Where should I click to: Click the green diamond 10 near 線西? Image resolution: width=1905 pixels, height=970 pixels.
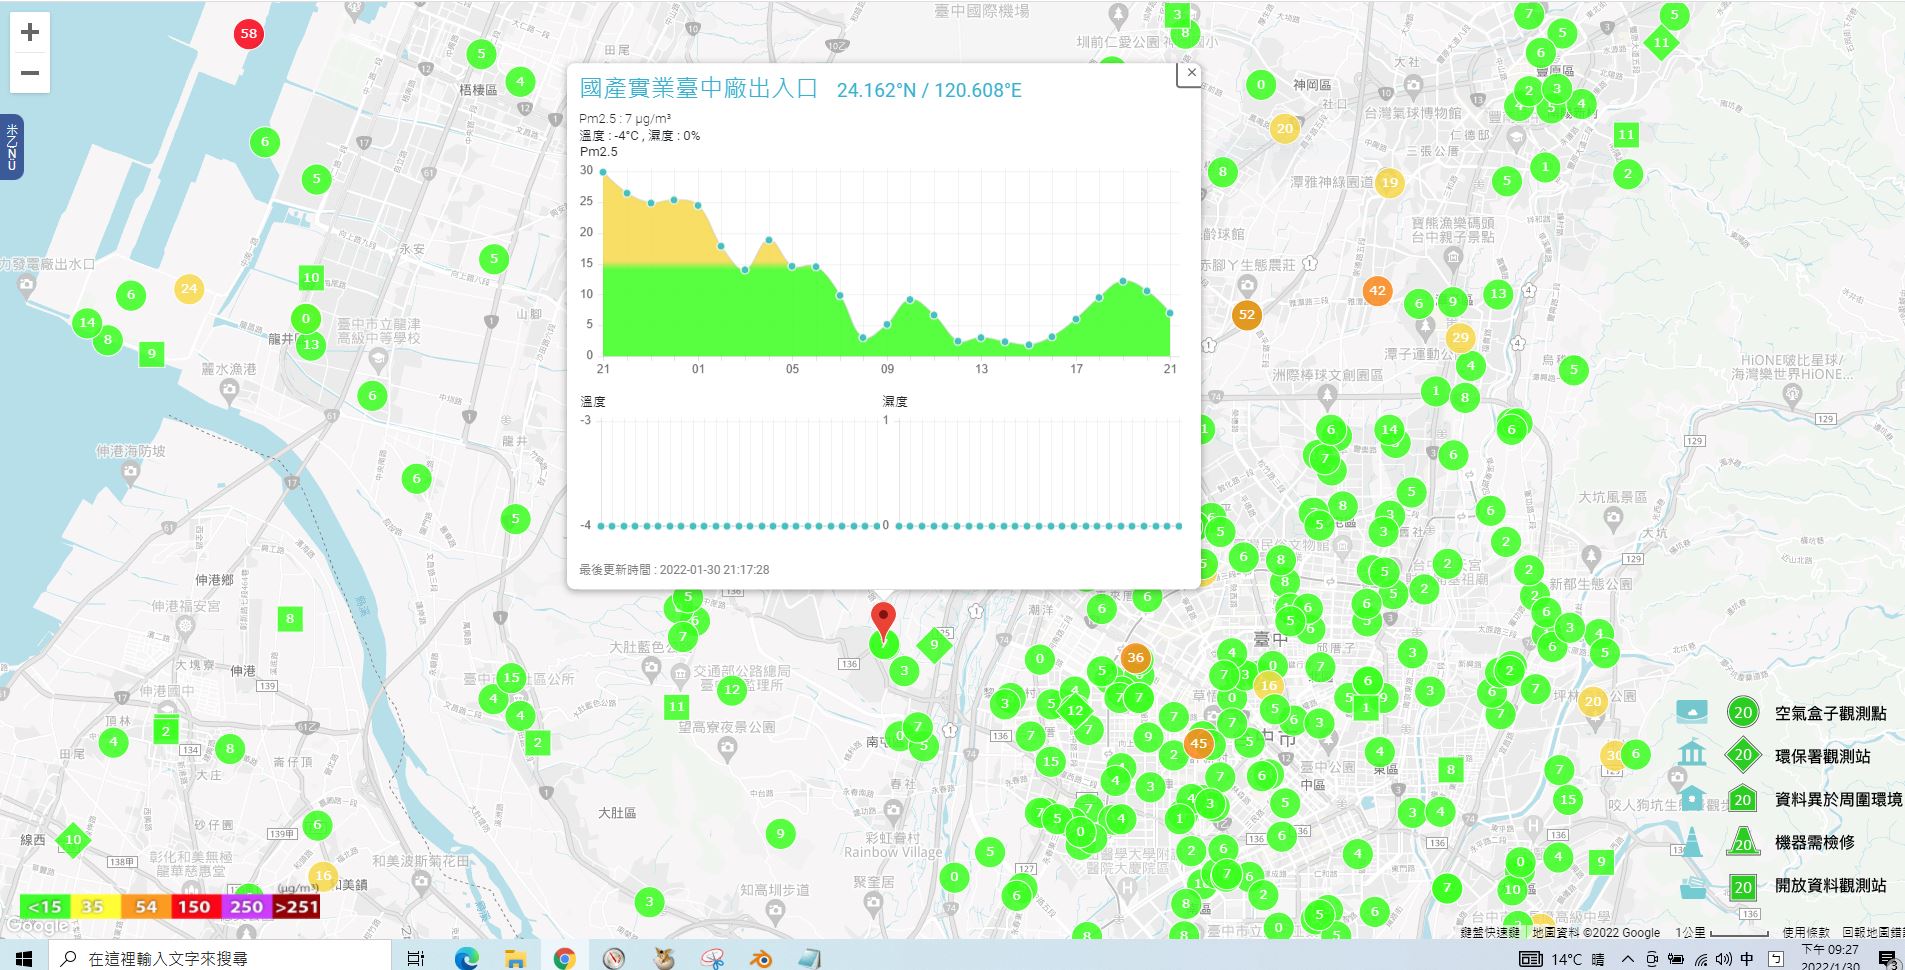[x=73, y=840]
